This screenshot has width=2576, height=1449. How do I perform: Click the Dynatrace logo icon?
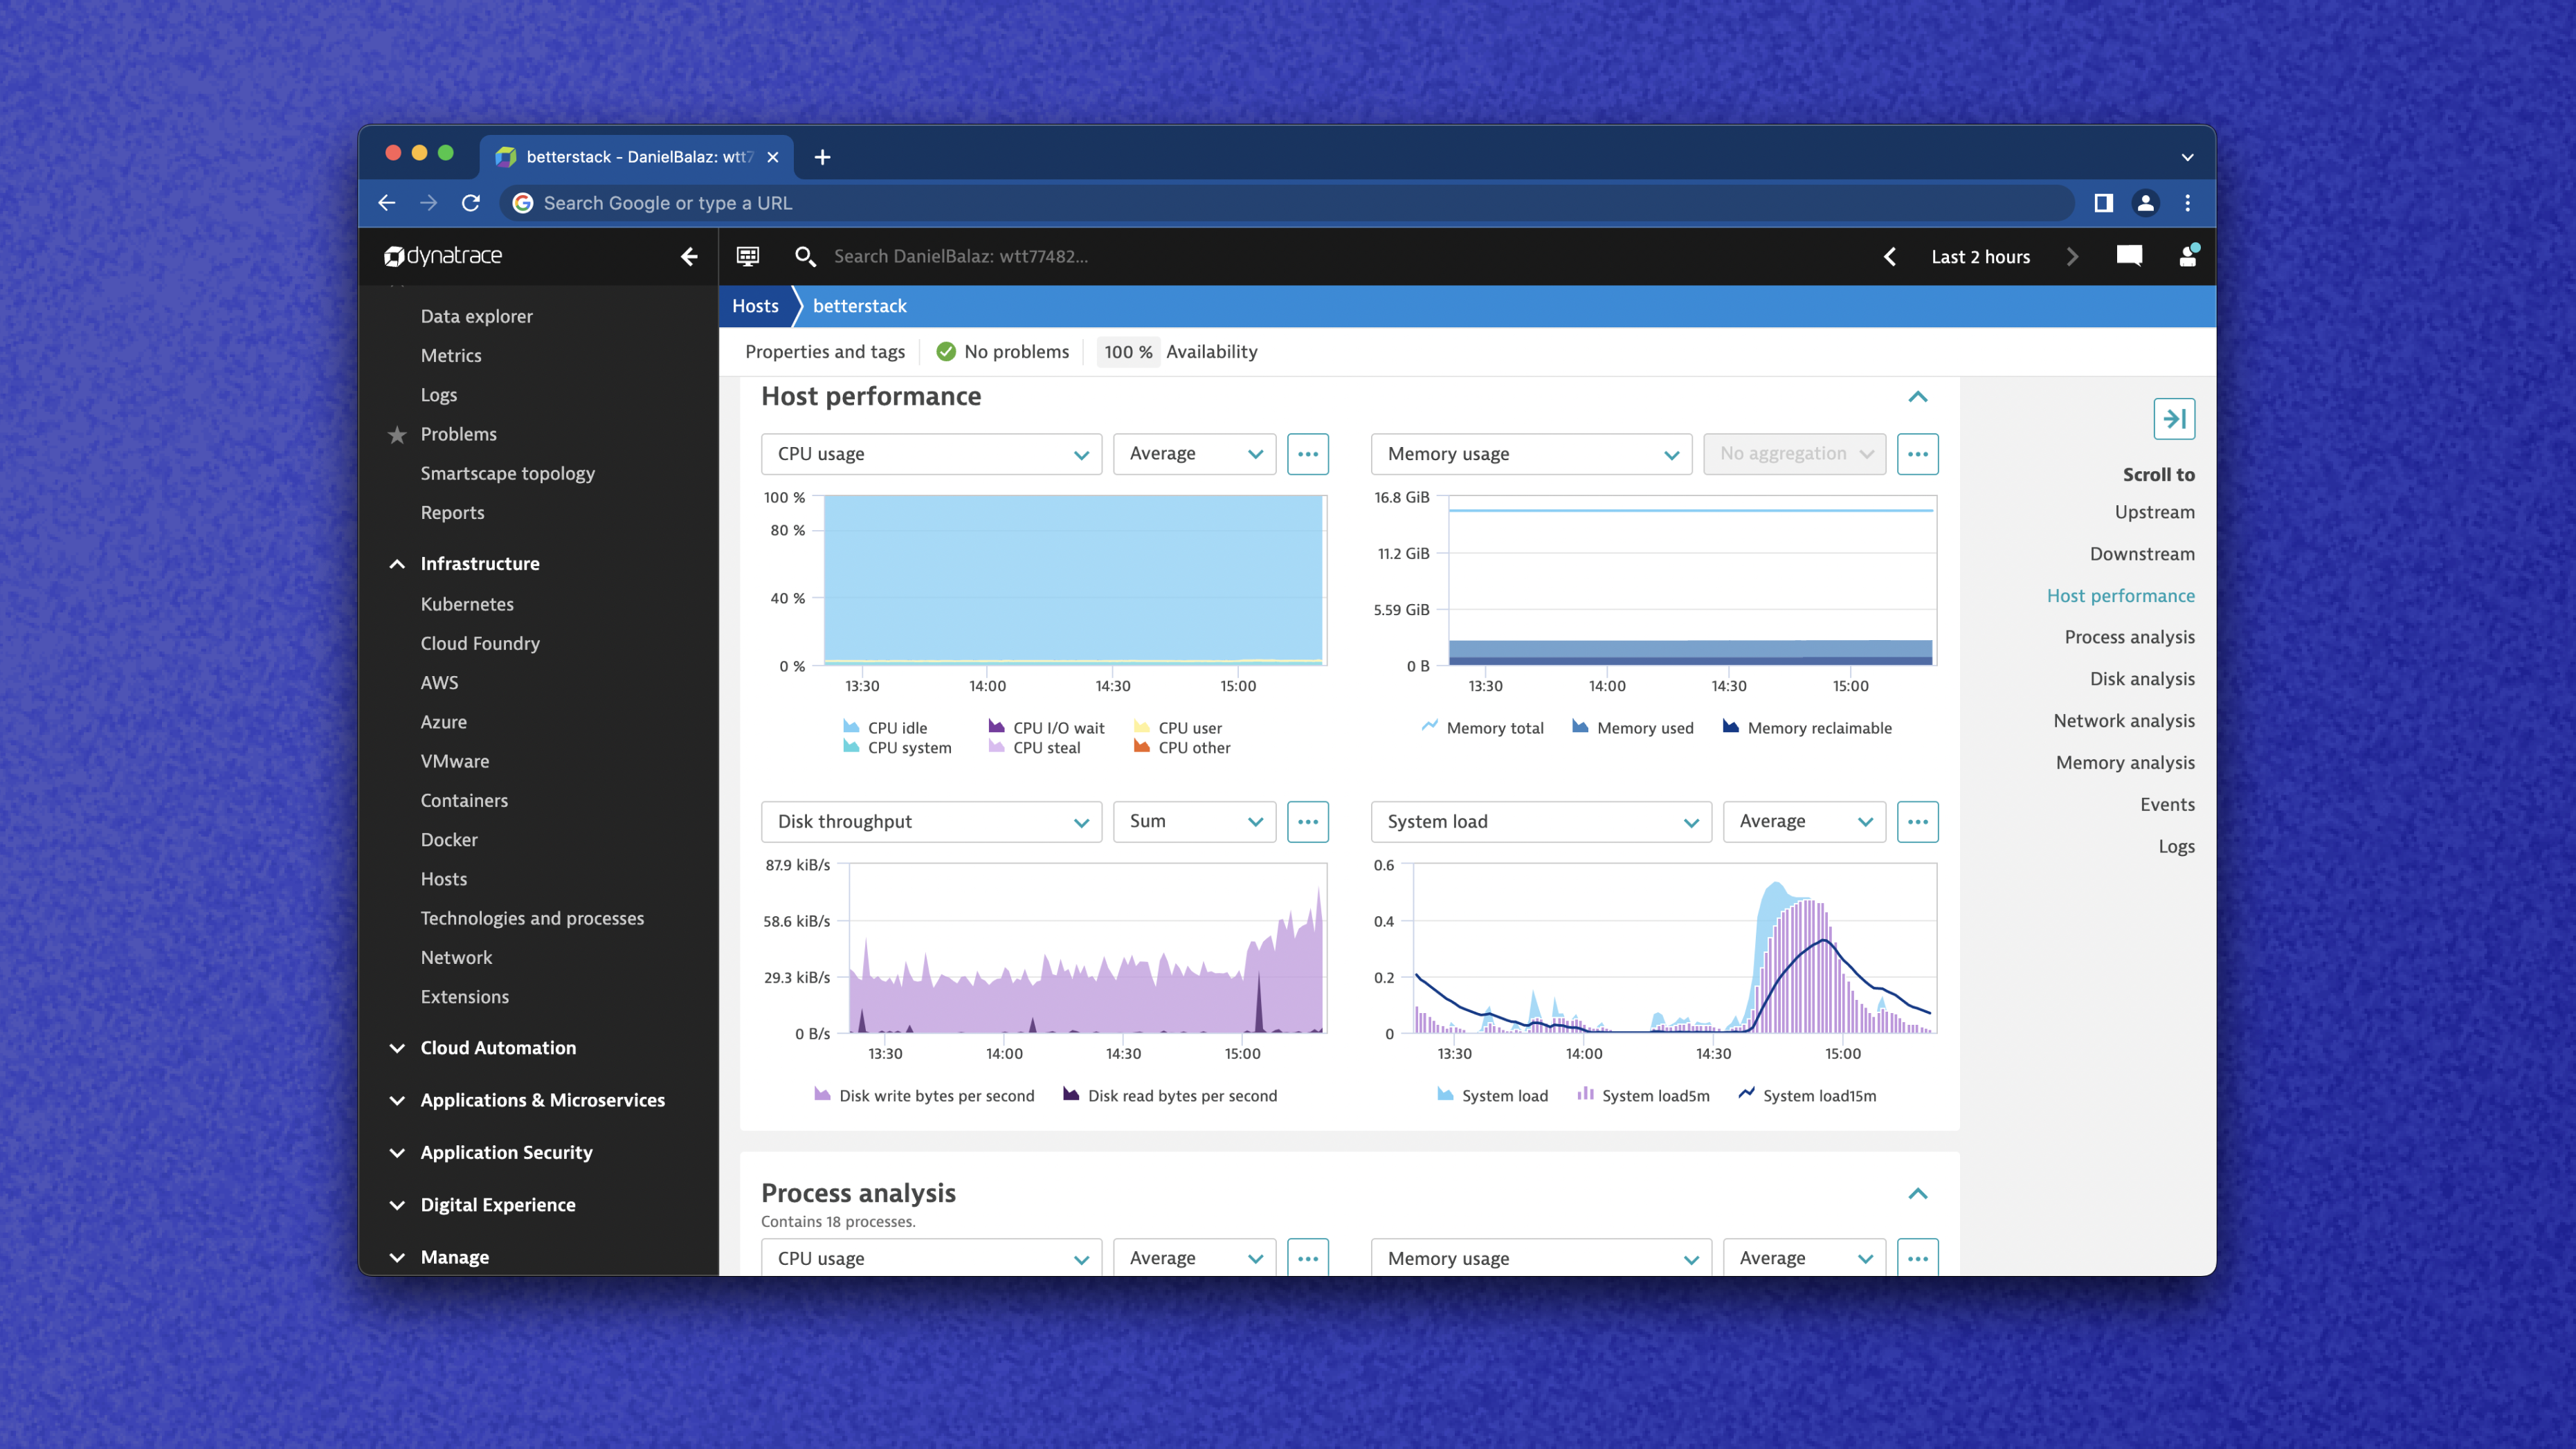[393, 255]
